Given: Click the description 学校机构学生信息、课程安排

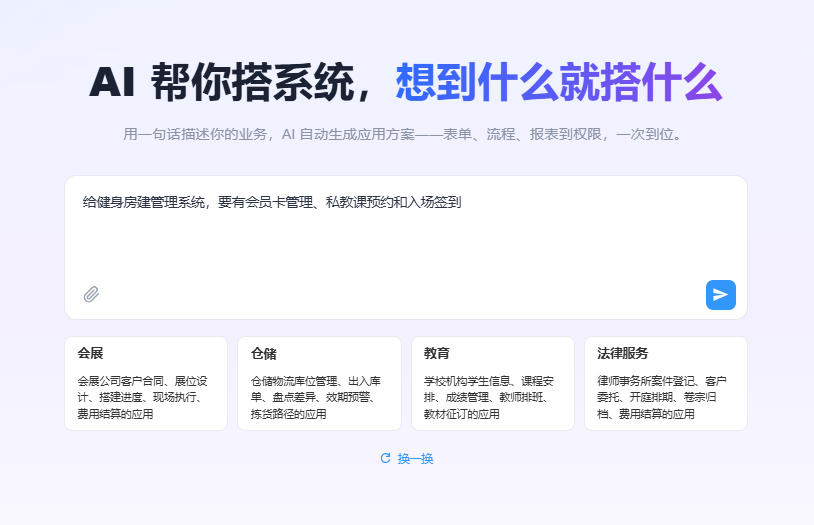Looking at the screenshot, I should (489, 397).
